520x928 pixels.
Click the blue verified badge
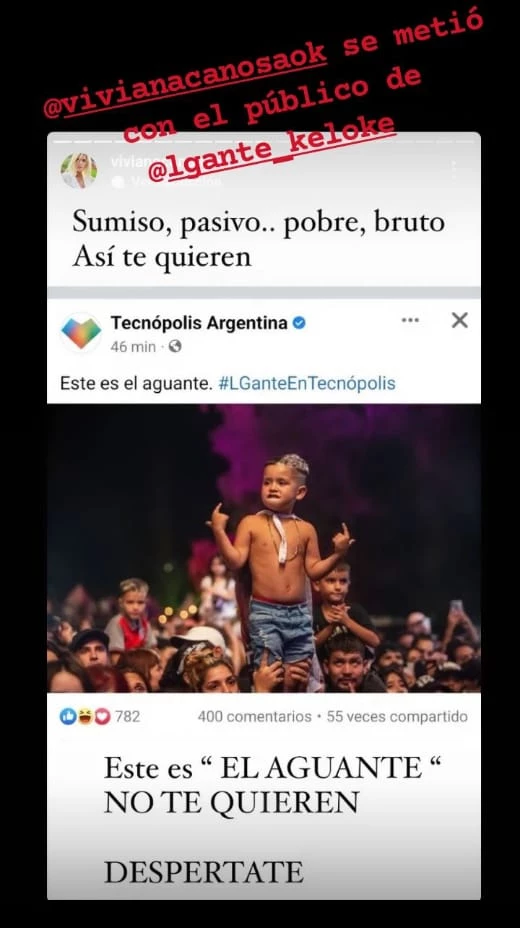[299, 323]
